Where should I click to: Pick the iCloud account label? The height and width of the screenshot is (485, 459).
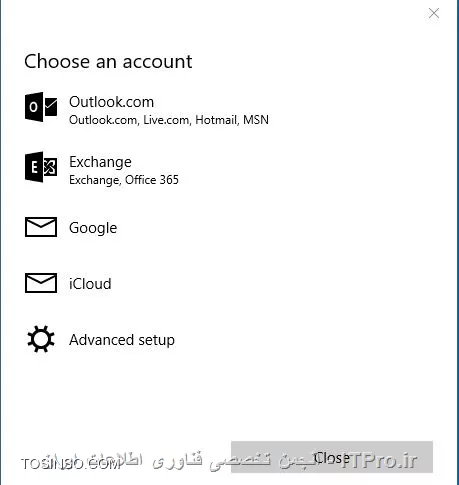point(90,284)
